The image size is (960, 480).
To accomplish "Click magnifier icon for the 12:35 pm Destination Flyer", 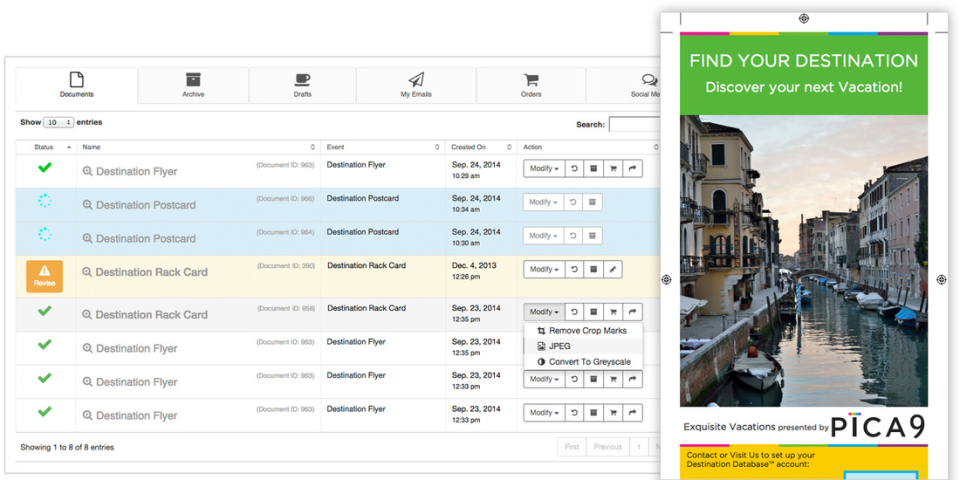I will tap(88, 348).
